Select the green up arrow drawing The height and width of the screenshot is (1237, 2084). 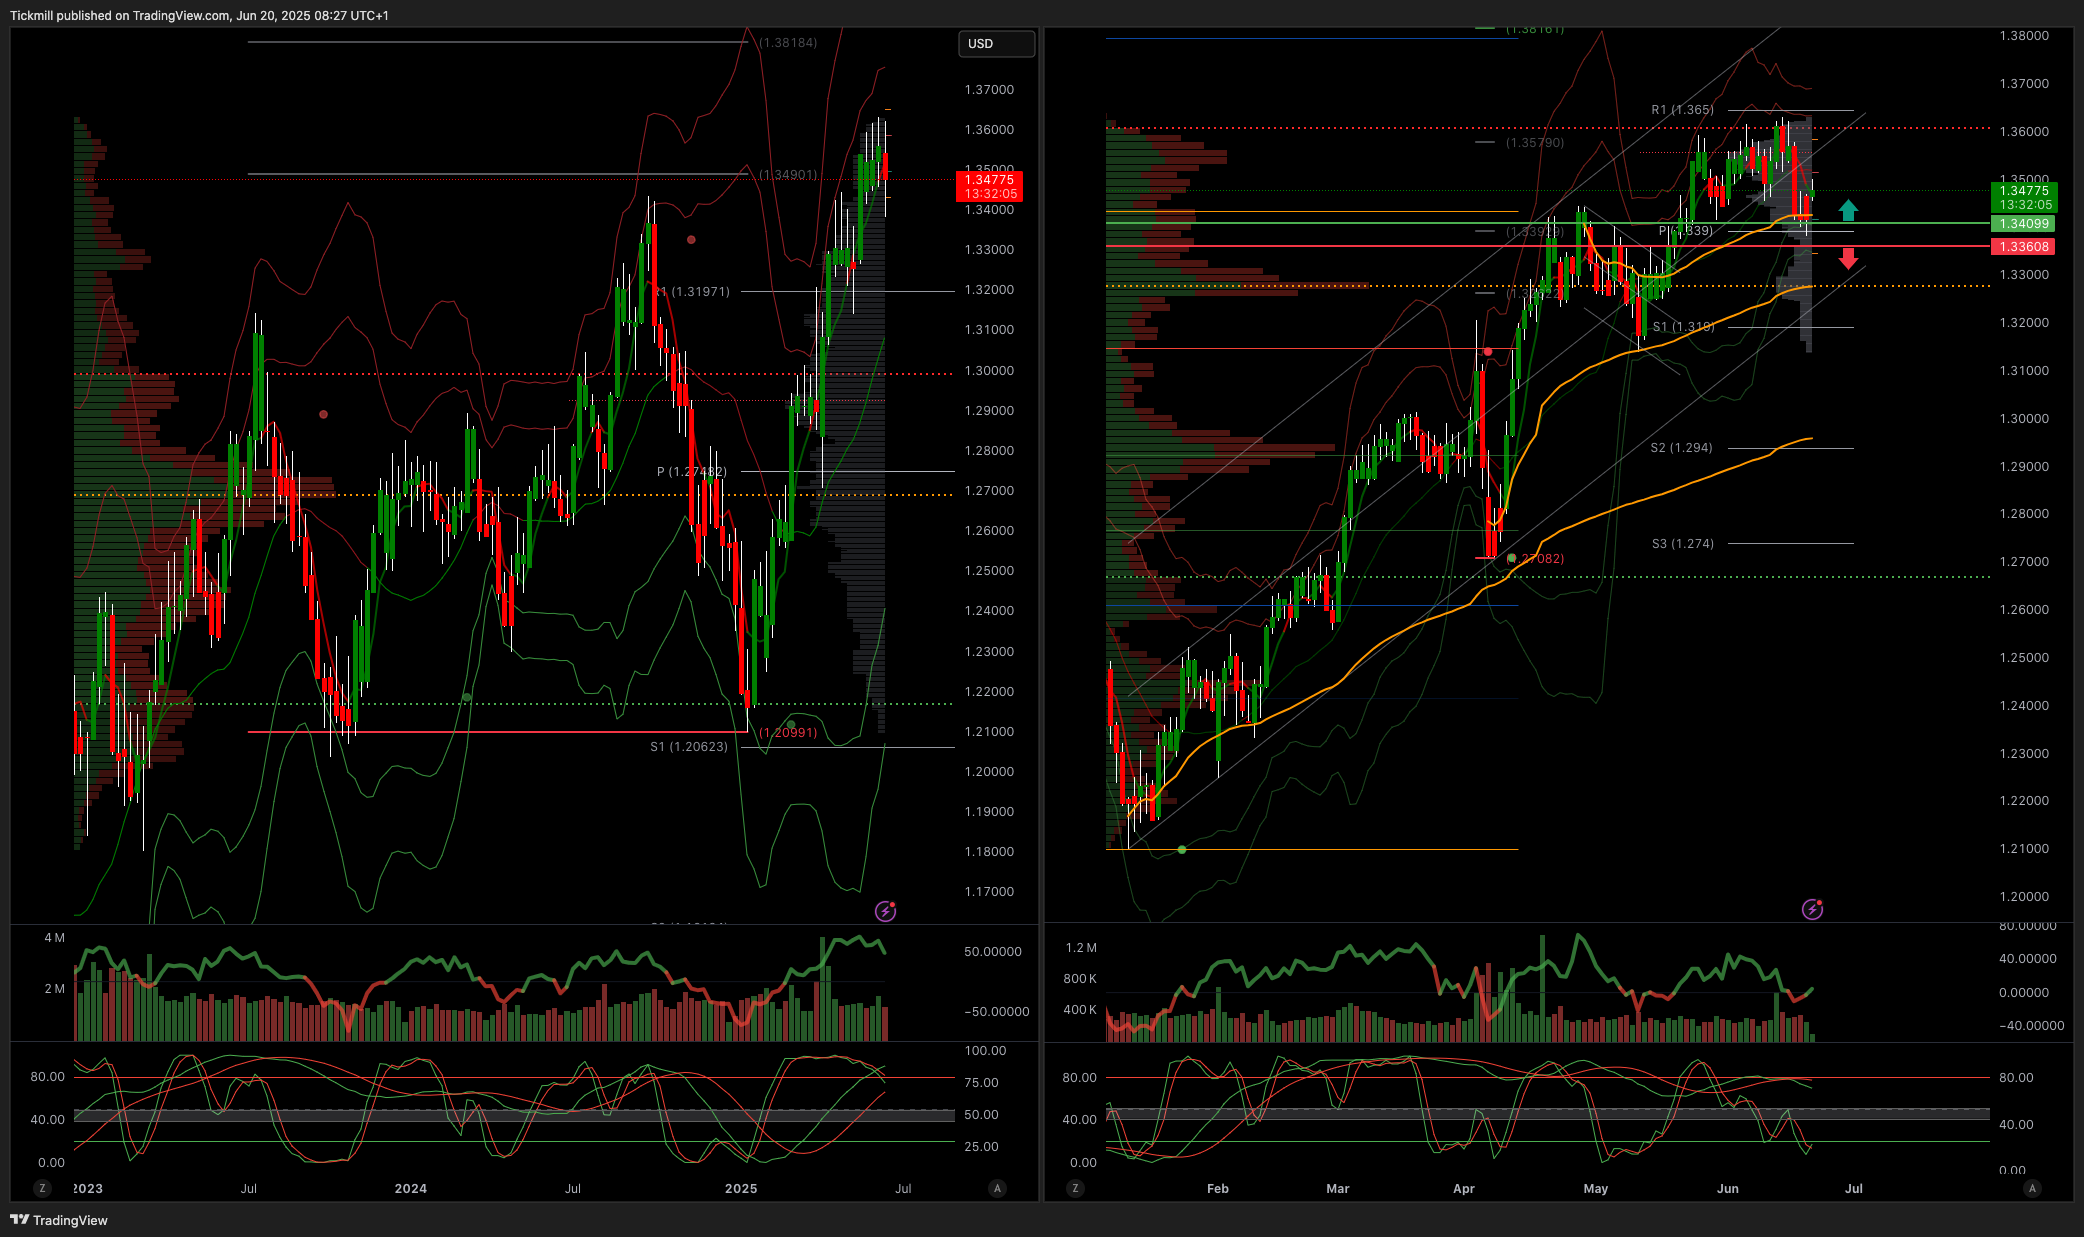1848,210
